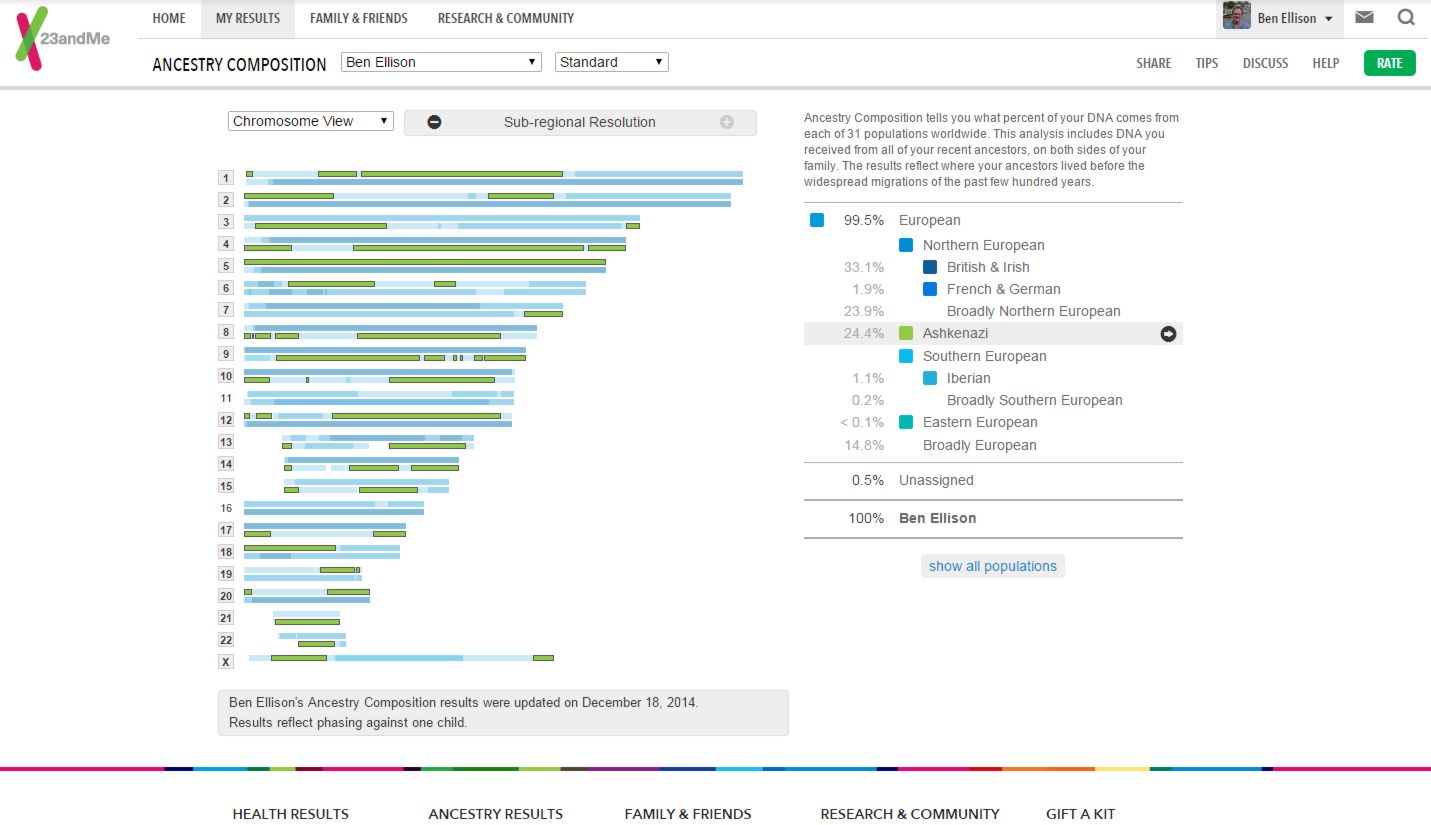Select the MY RESULTS tab
This screenshot has width=1431, height=825.
(248, 18)
